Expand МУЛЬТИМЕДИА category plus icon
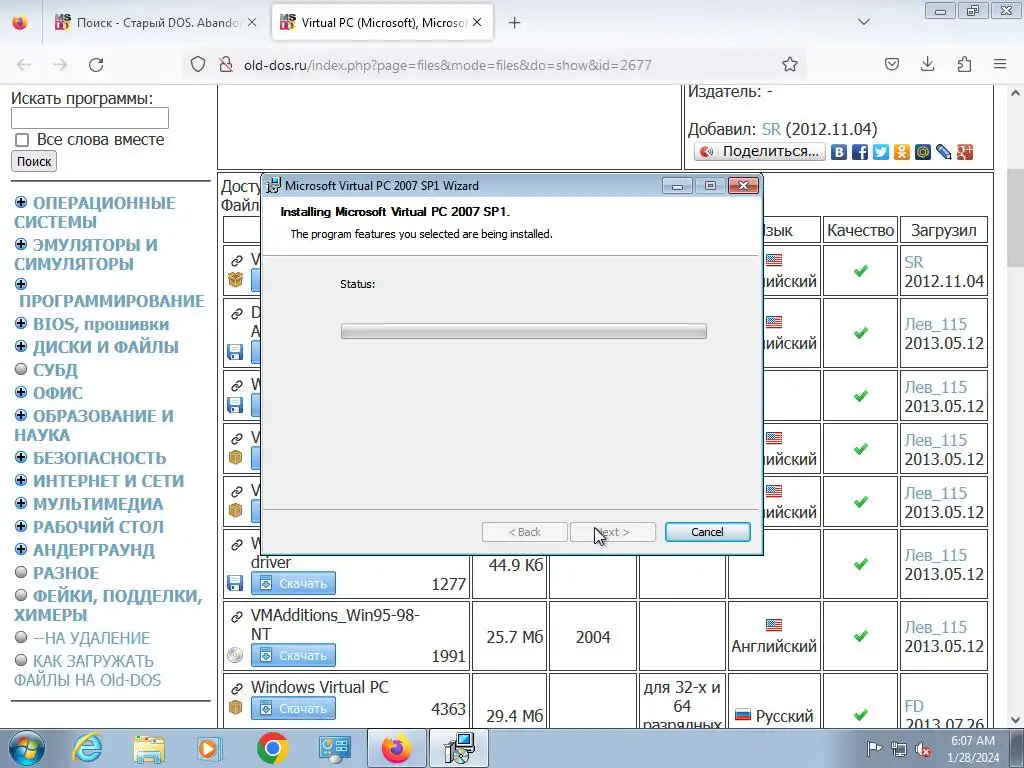This screenshot has width=1024, height=768. click(x=21, y=504)
